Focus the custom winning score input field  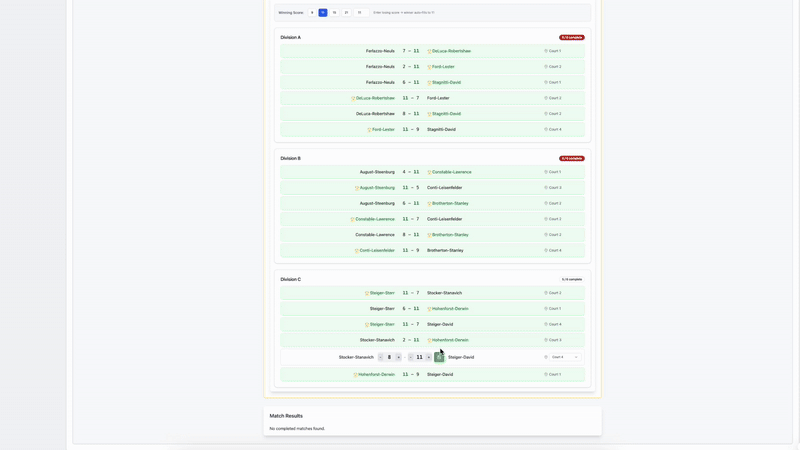[361, 13]
